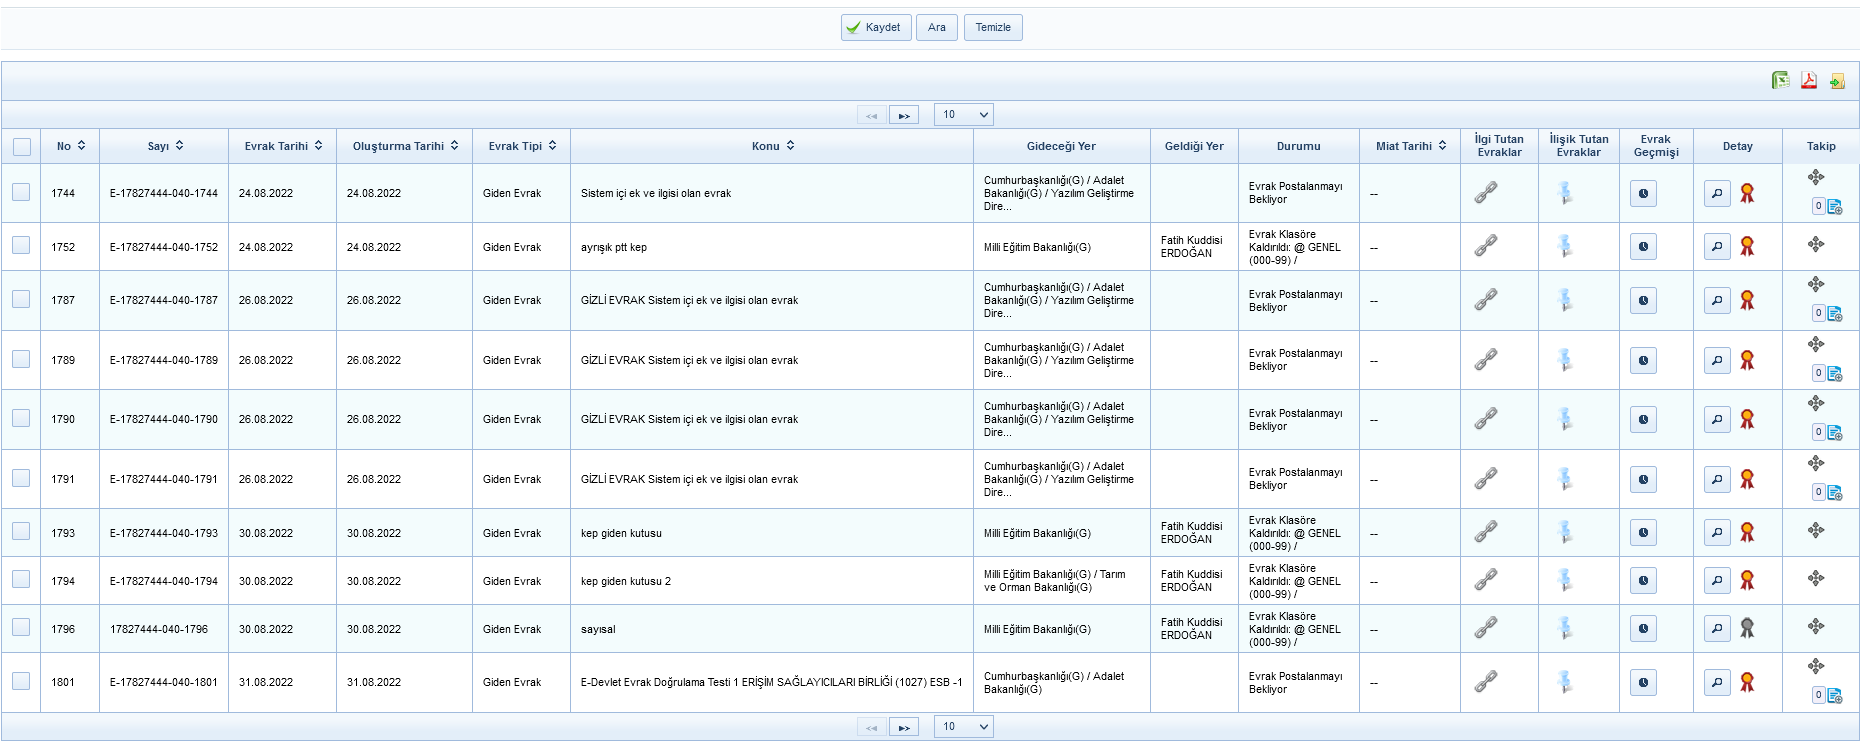
Task: Select the checkbox for document 1789
Action: pyautogui.click(x=21, y=359)
